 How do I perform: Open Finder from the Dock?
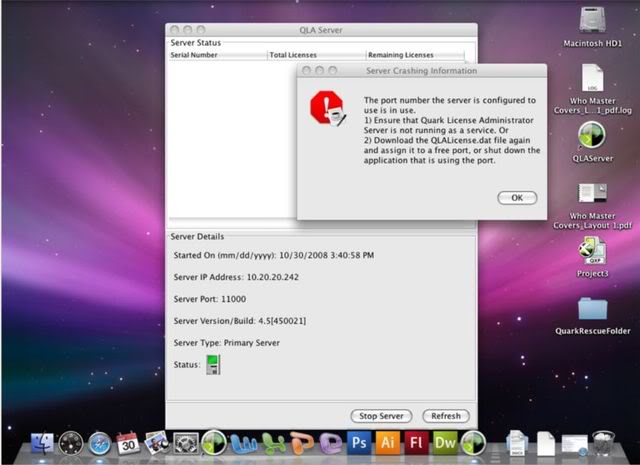click(x=42, y=443)
